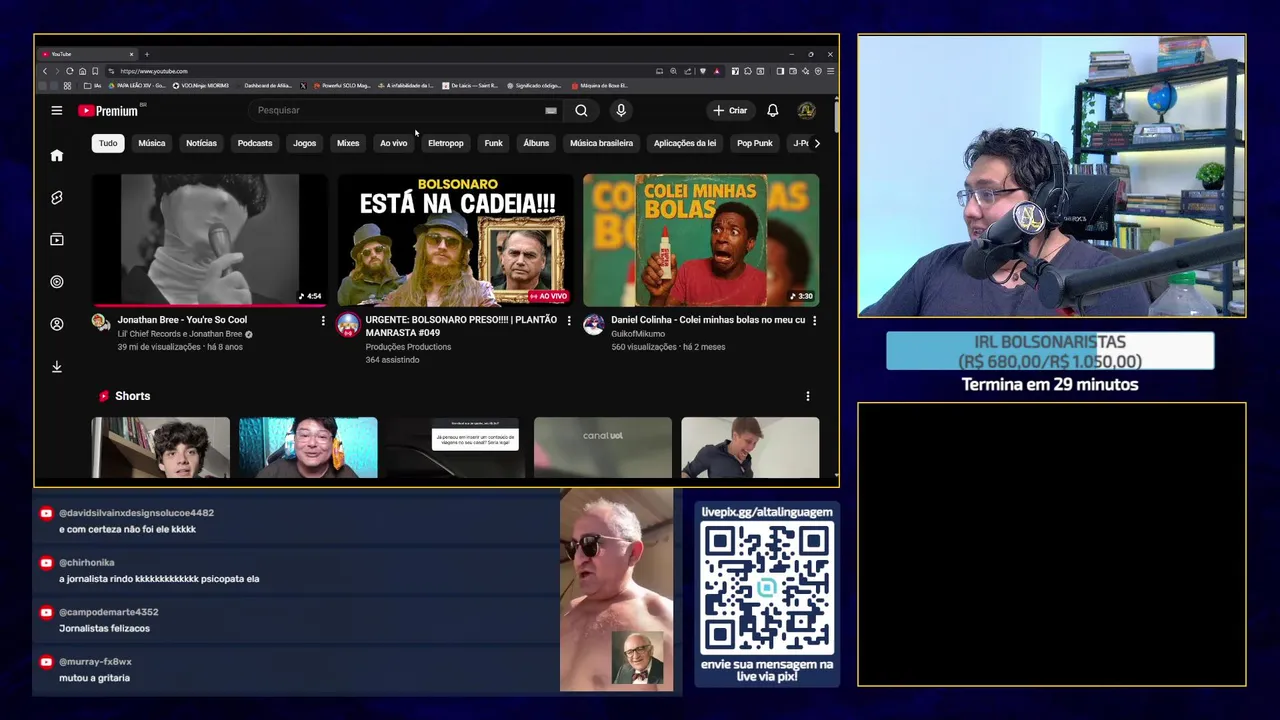Open YouTube Music icon in sidebar

[x=57, y=282]
